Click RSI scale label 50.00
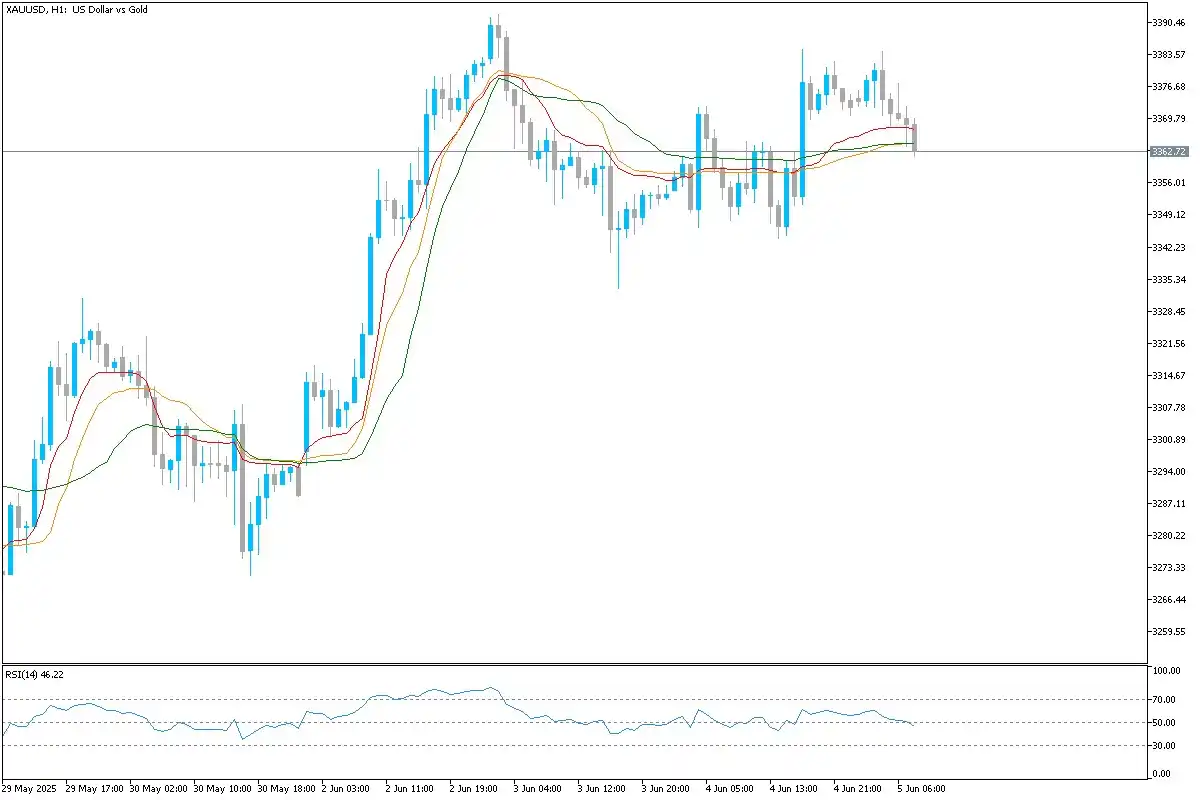 (1164, 722)
